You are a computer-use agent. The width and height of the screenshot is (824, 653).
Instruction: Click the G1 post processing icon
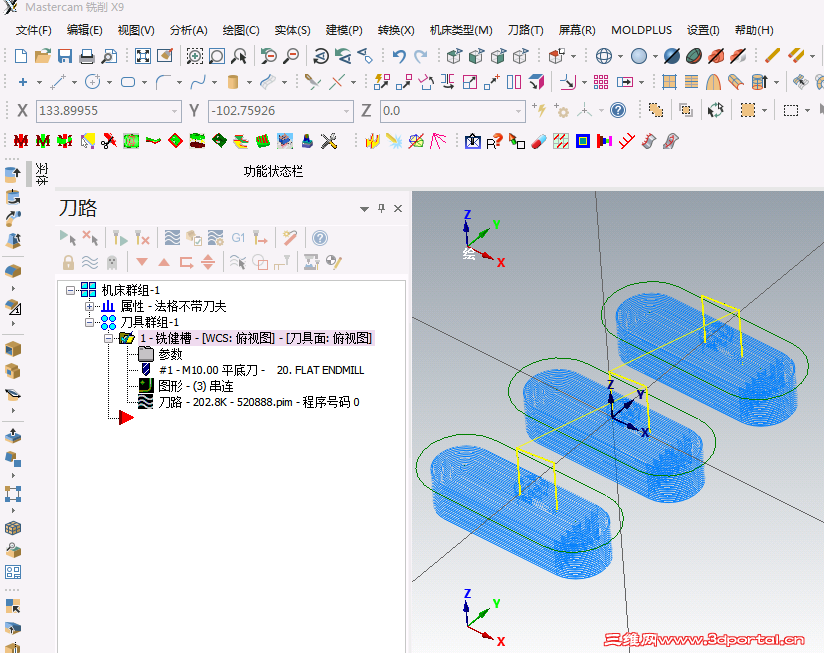tap(238, 238)
